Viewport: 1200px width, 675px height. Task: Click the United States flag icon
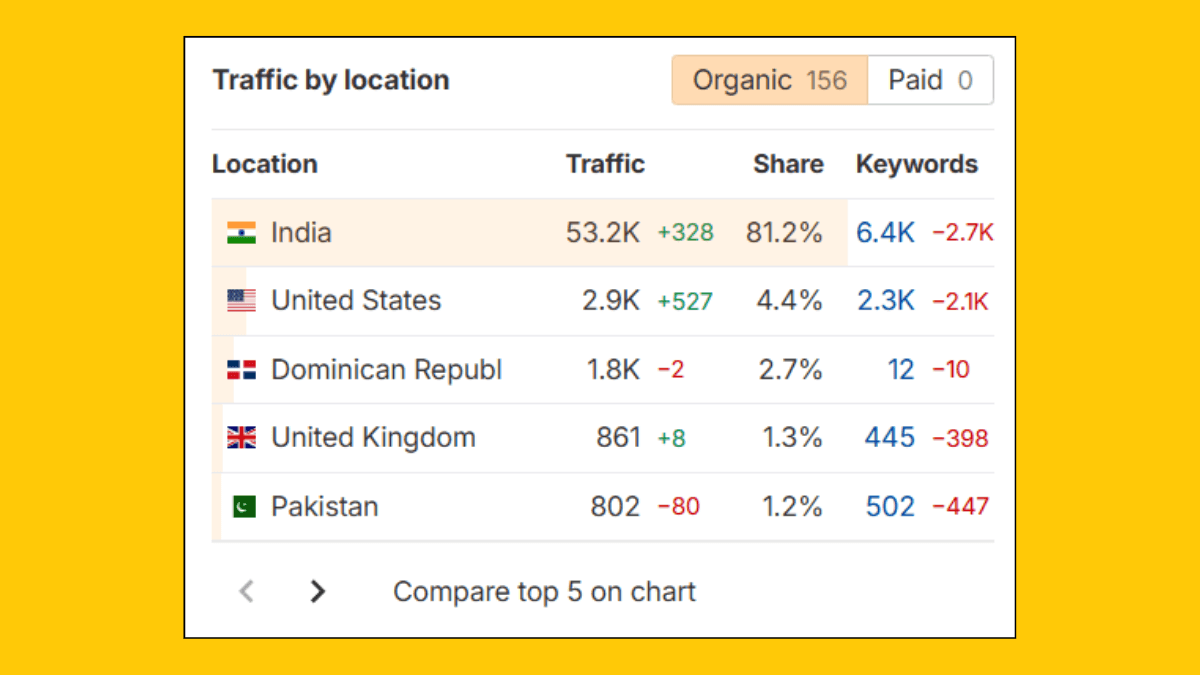243,300
